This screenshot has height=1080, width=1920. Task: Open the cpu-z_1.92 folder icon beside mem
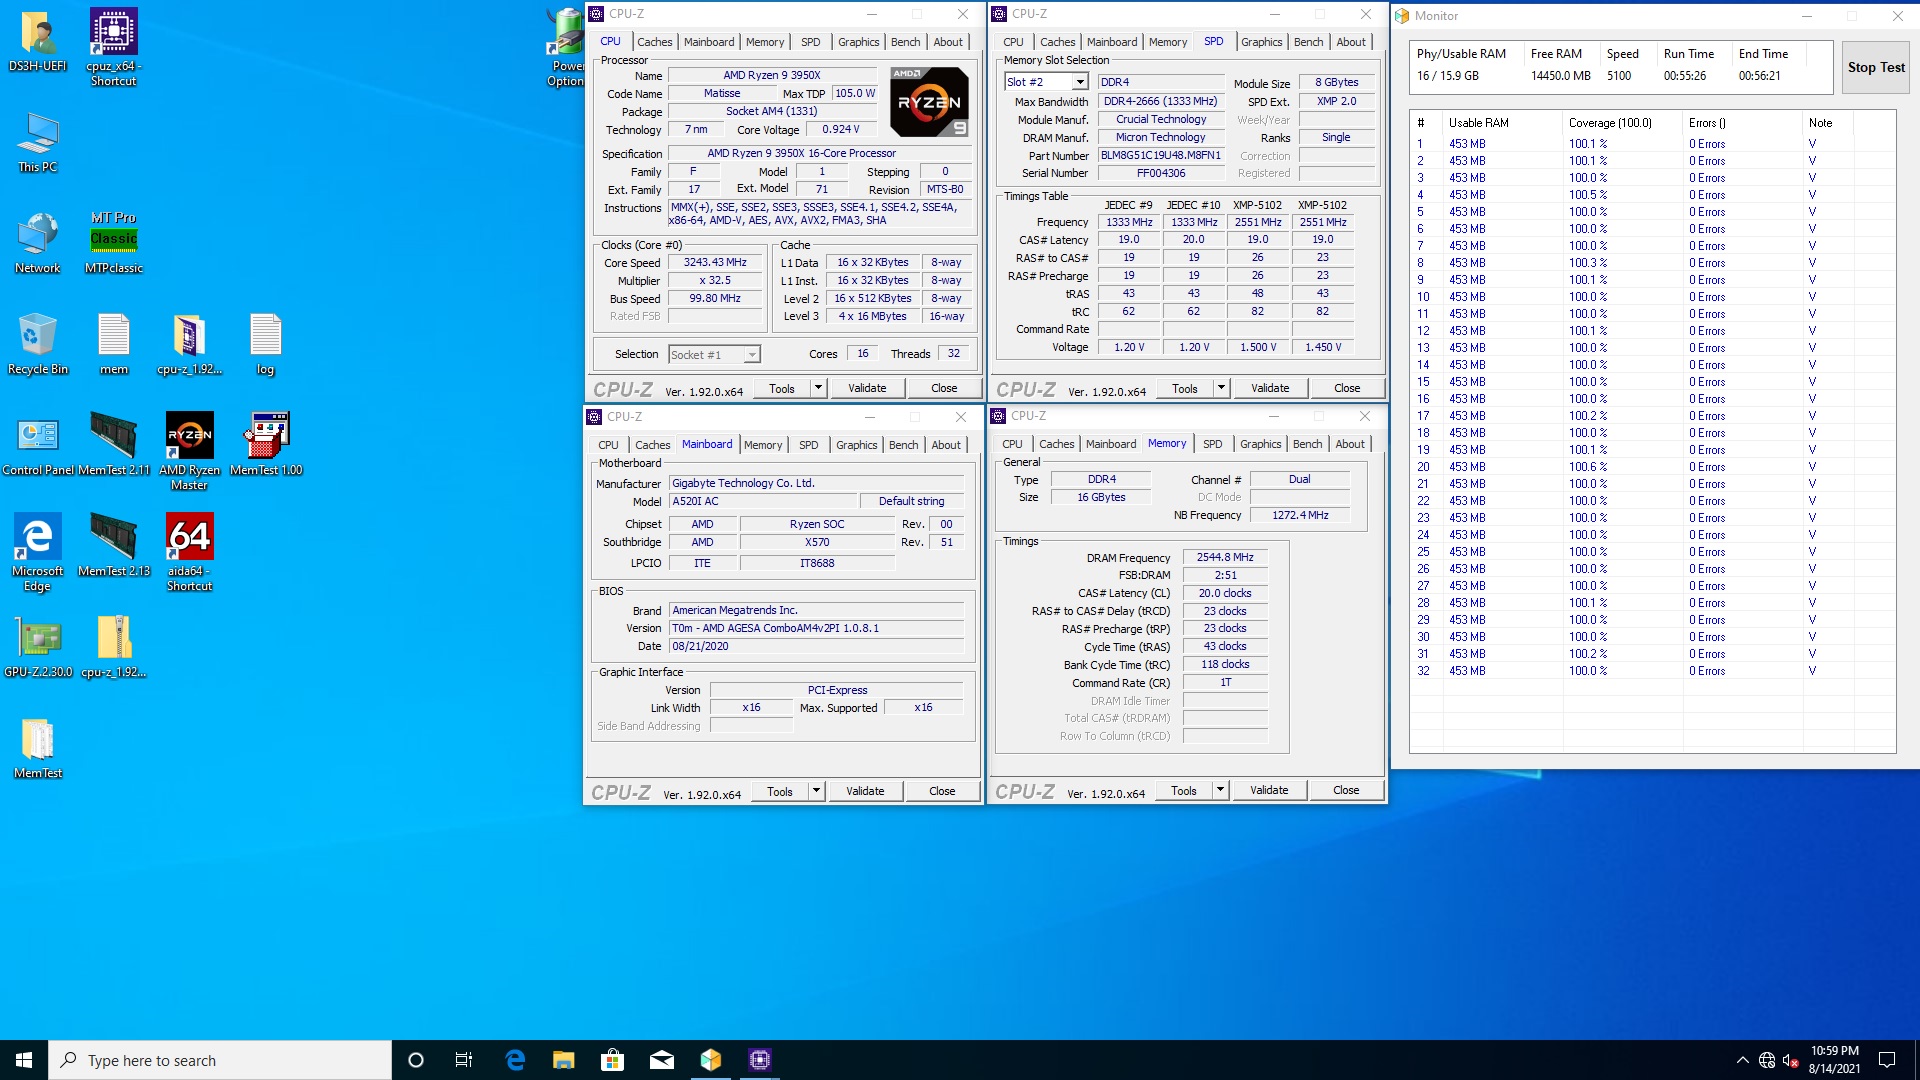tap(190, 344)
